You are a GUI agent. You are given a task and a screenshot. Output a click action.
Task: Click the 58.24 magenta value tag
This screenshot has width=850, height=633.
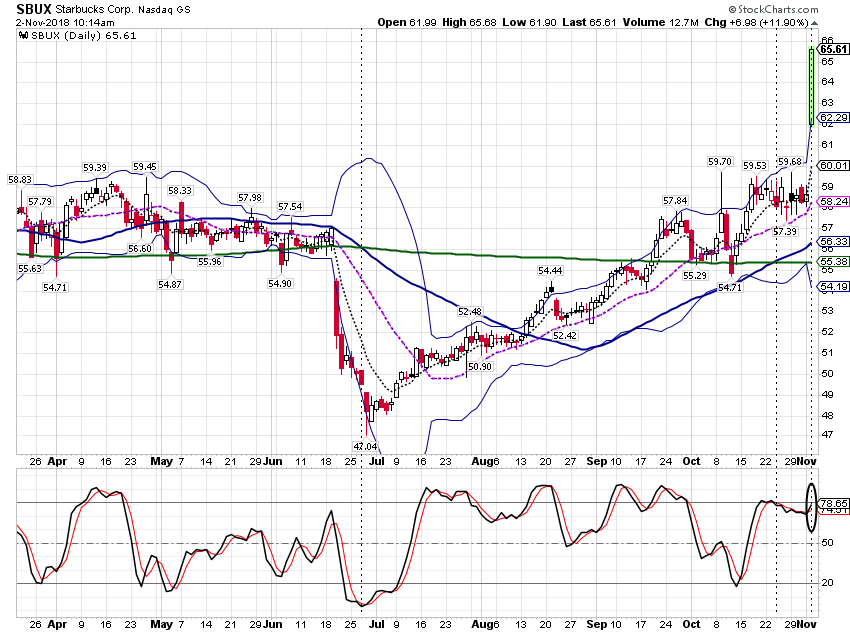click(x=834, y=202)
